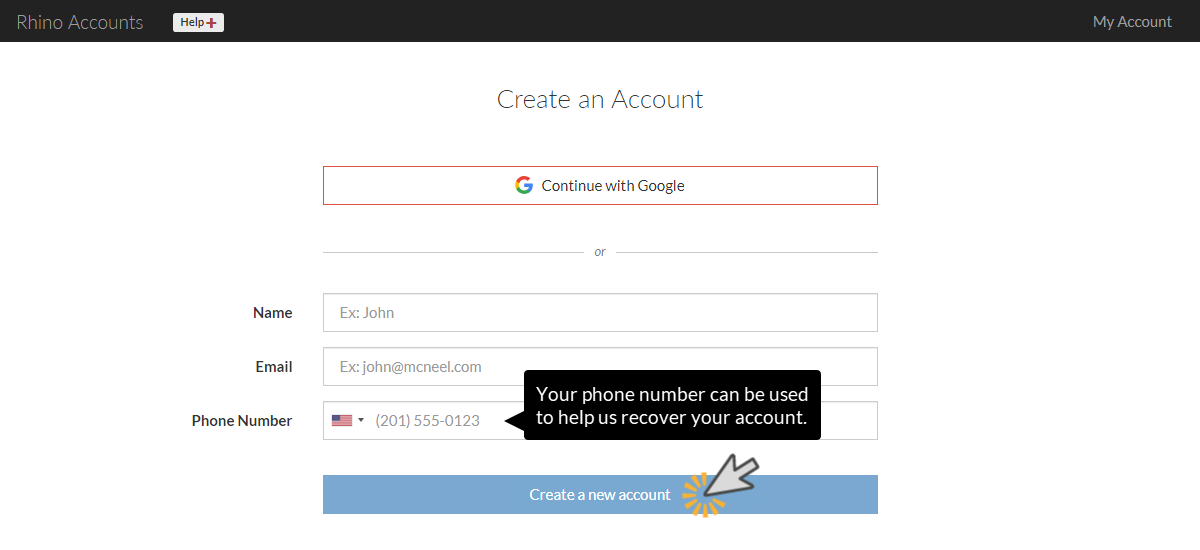Focus the Name input field
The width and height of the screenshot is (1200, 550).
pyautogui.click(x=600, y=313)
